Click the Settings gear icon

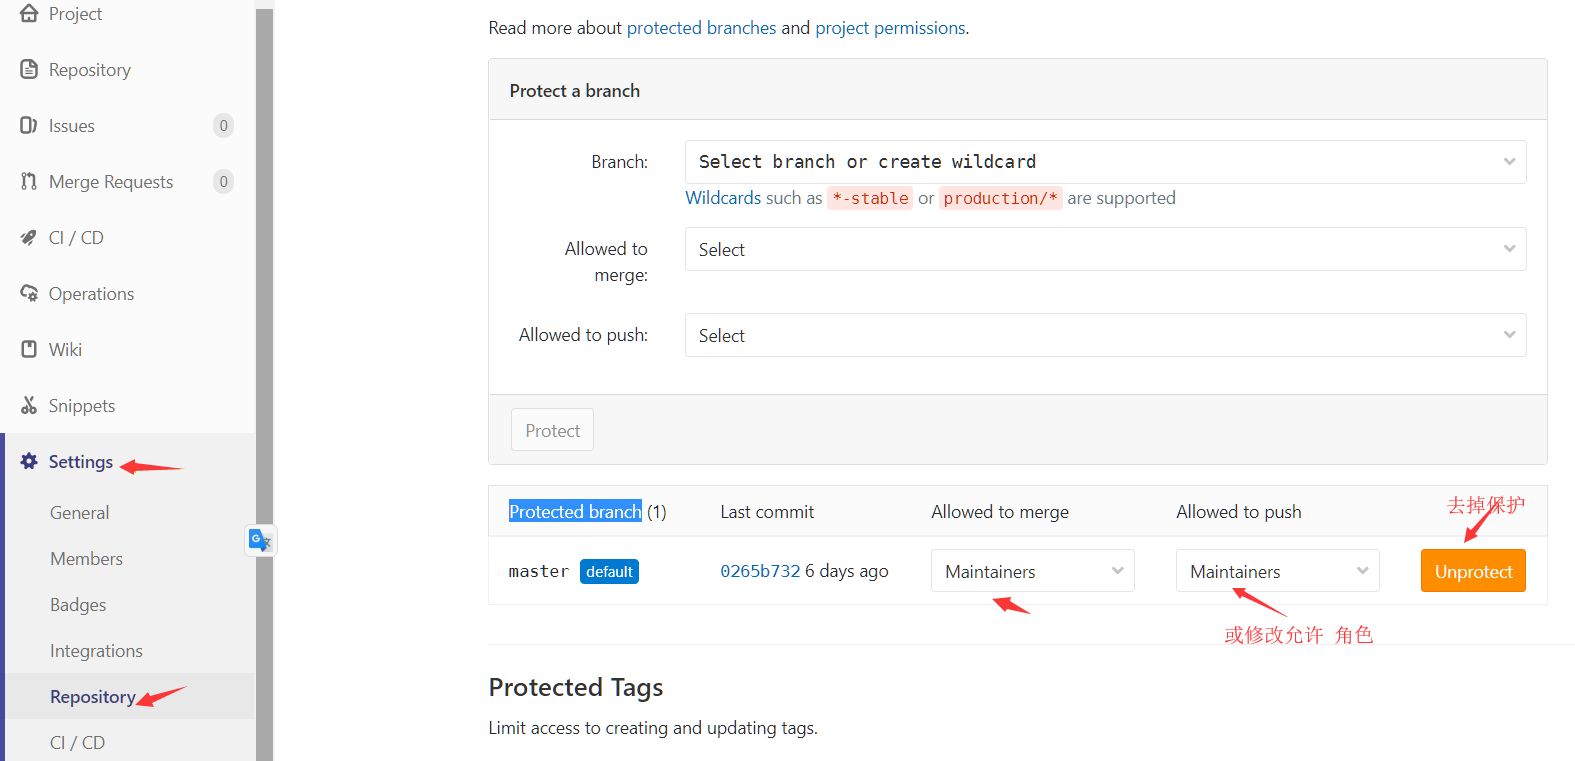pos(29,461)
